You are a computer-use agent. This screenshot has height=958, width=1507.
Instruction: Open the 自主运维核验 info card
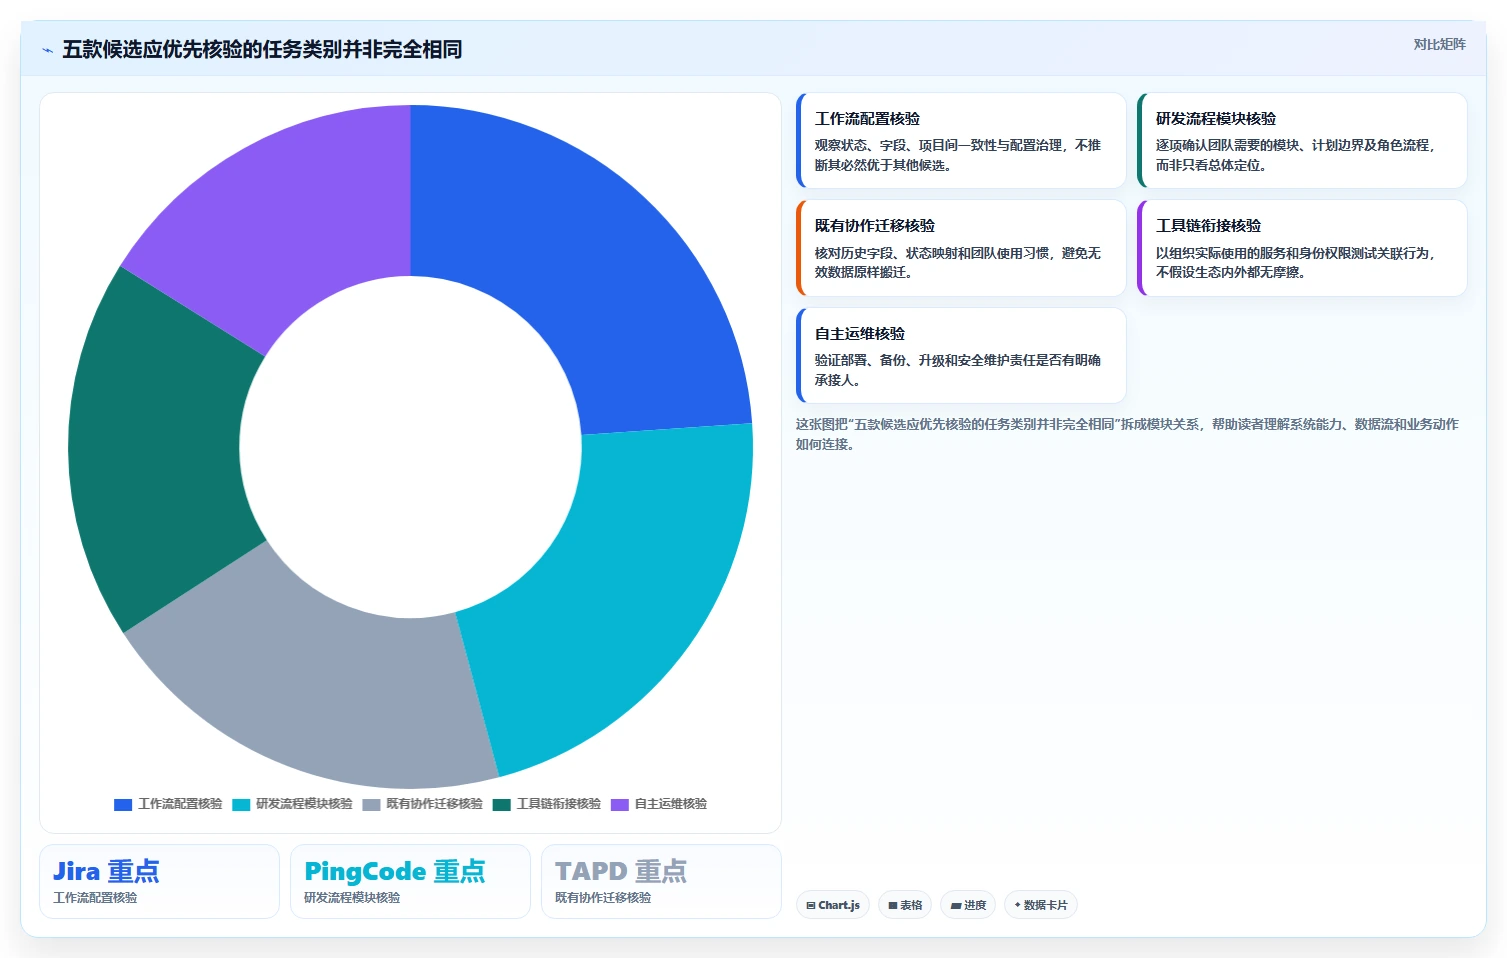(x=961, y=355)
